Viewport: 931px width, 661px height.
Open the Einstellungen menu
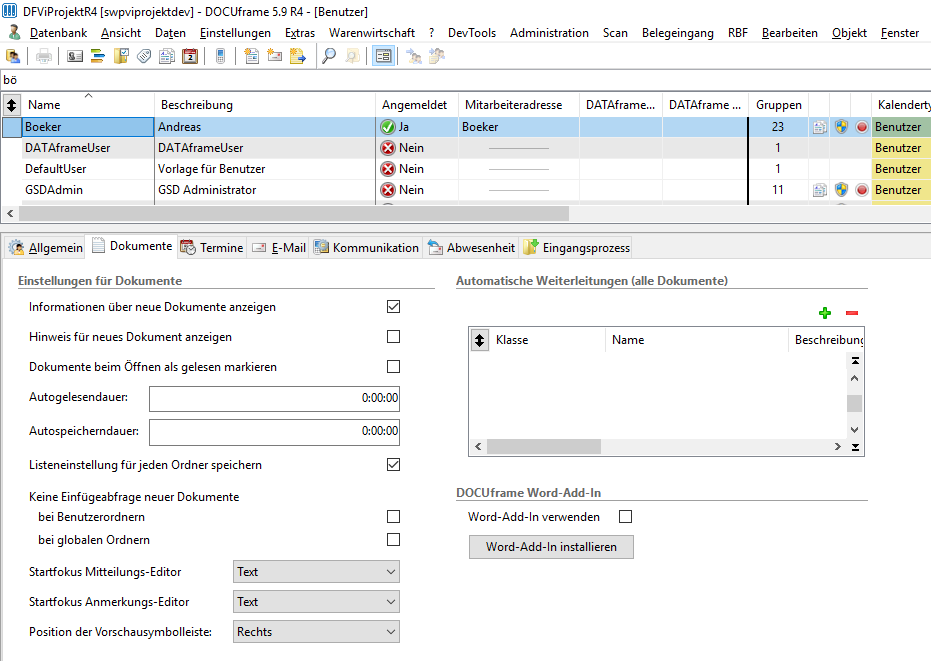[x=235, y=33]
